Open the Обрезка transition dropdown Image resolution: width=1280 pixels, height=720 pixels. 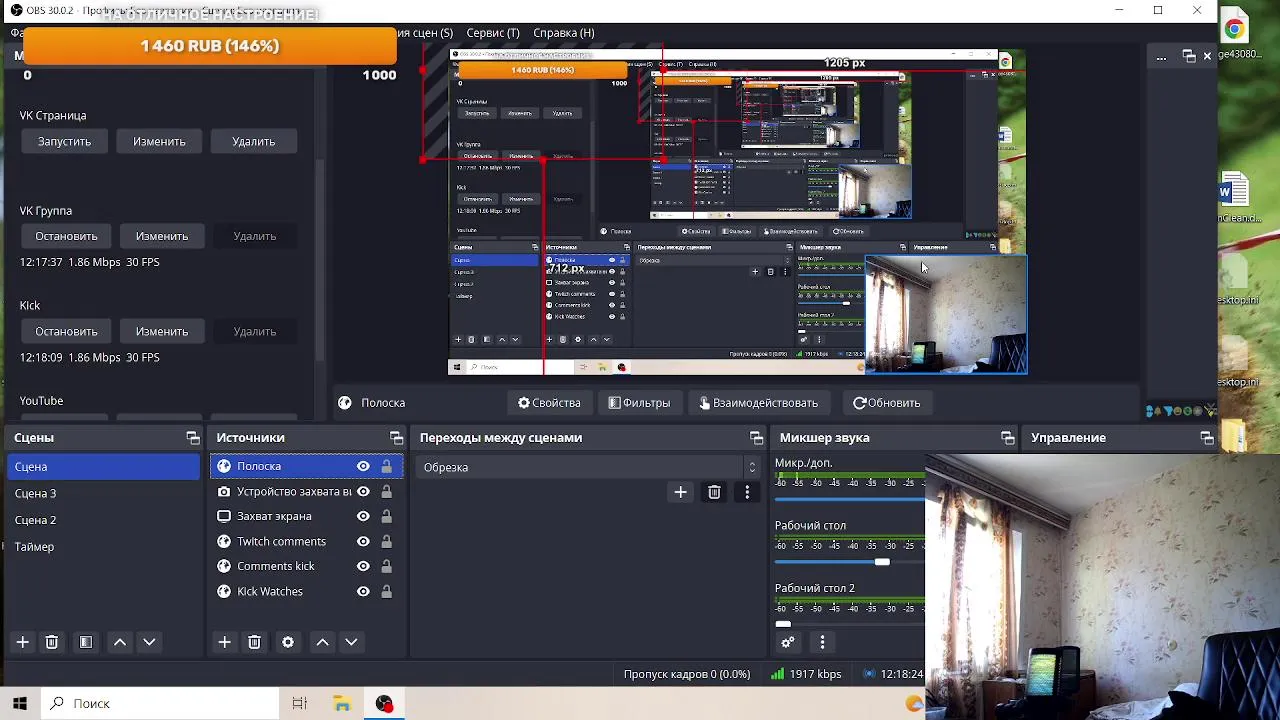(587, 467)
